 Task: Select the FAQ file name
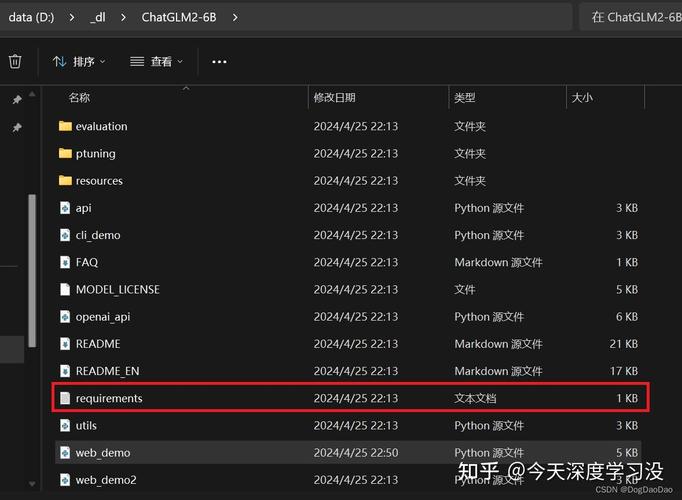coord(87,262)
